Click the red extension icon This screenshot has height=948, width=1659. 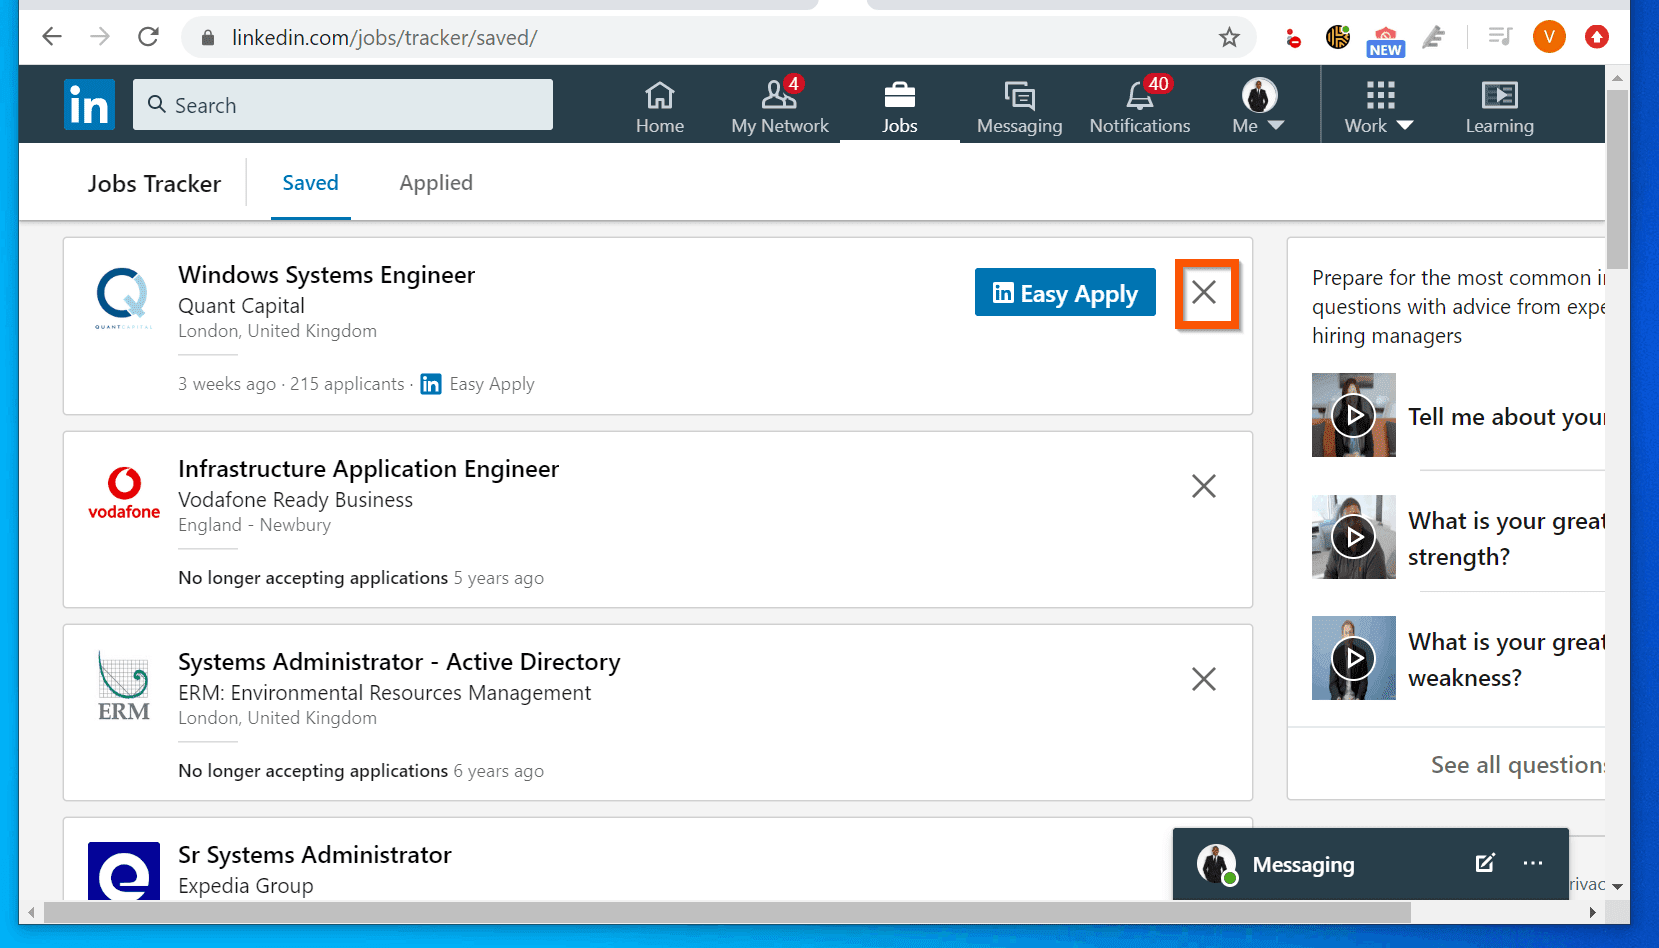pyautogui.click(x=1293, y=39)
